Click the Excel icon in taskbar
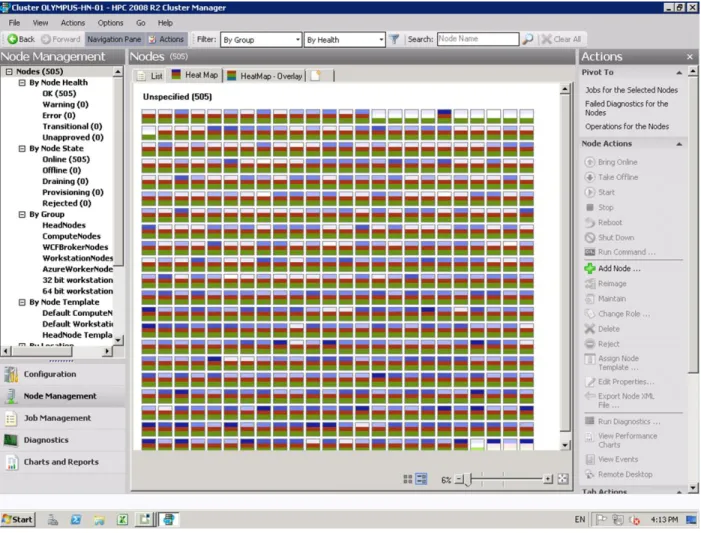 [122, 519]
